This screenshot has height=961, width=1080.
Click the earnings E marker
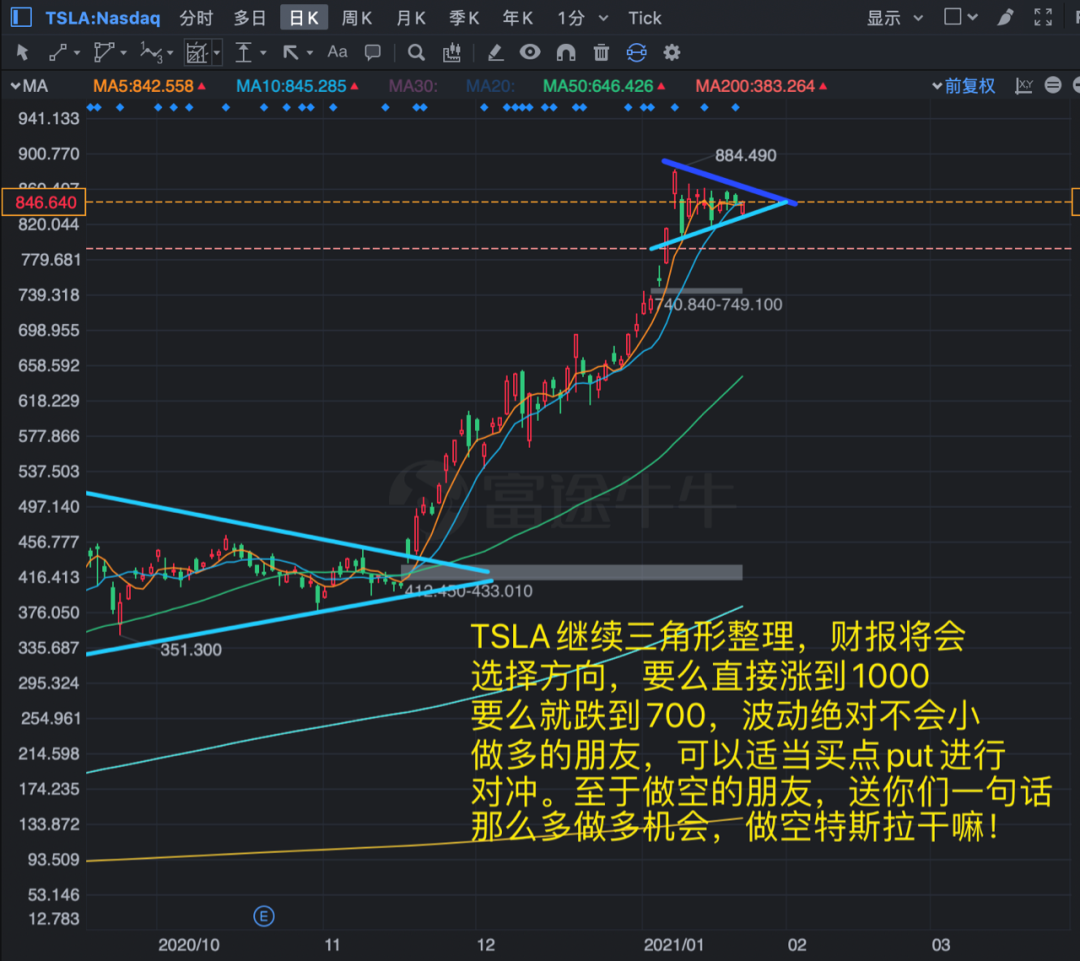[264, 916]
